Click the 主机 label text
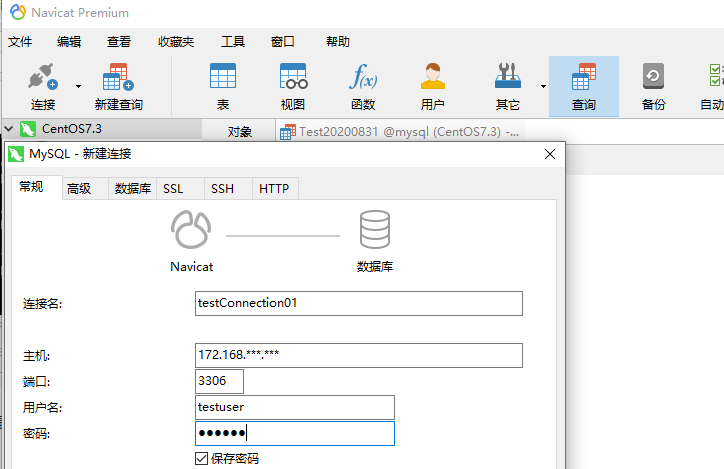Image resolution: width=724 pixels, height=469 pixels. tap(36, 356)
